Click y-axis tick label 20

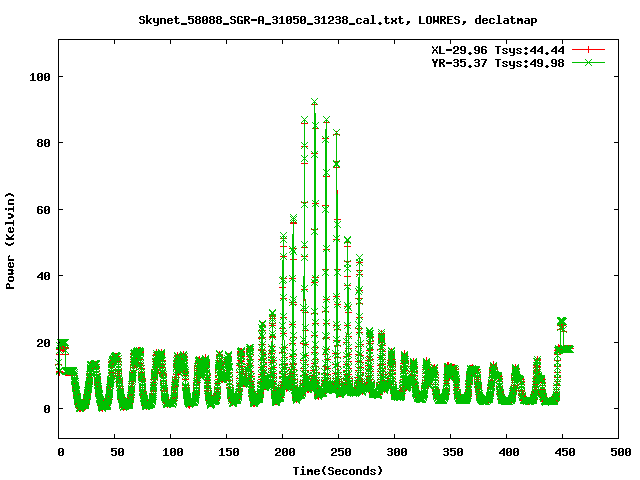44,343
